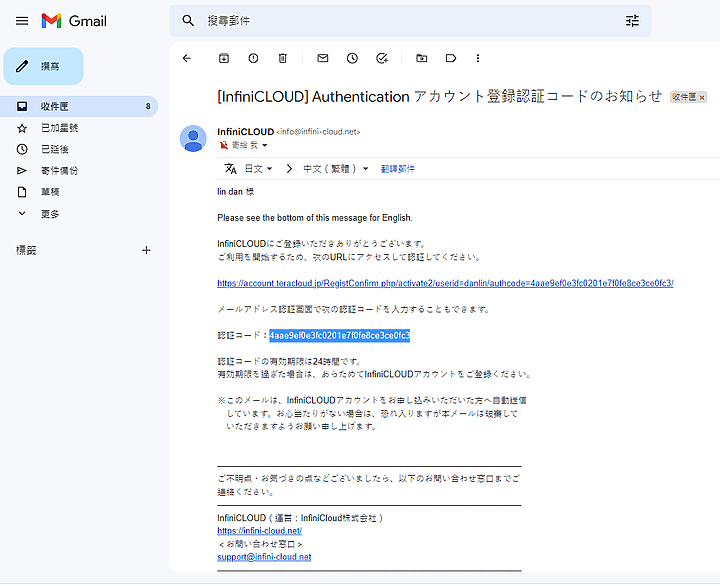The image size is (720, 586).
Task: Open the https://infini-cloud.net/ link
Action: point(259,531)
